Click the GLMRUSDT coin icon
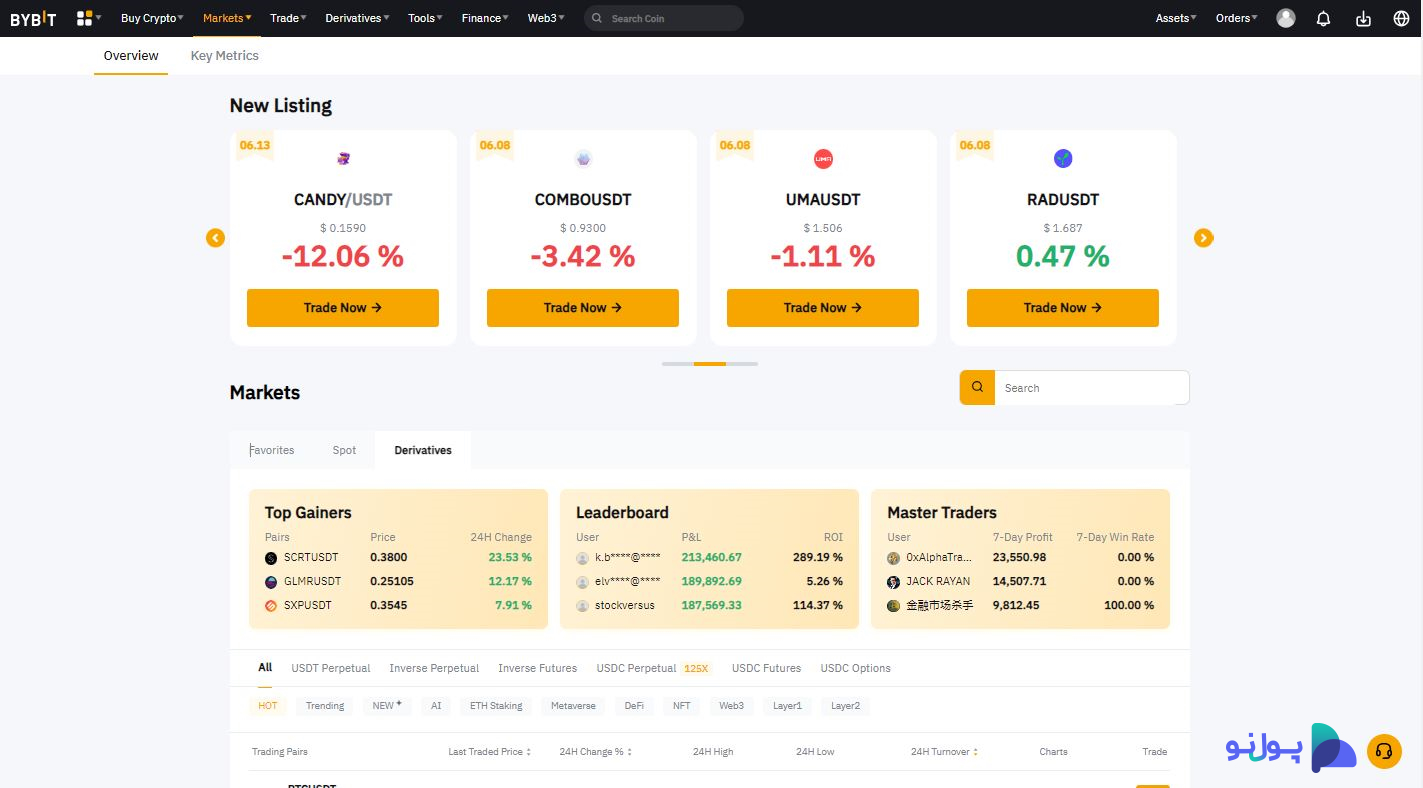Screen dimensions: 1423x788 (271, 582)
